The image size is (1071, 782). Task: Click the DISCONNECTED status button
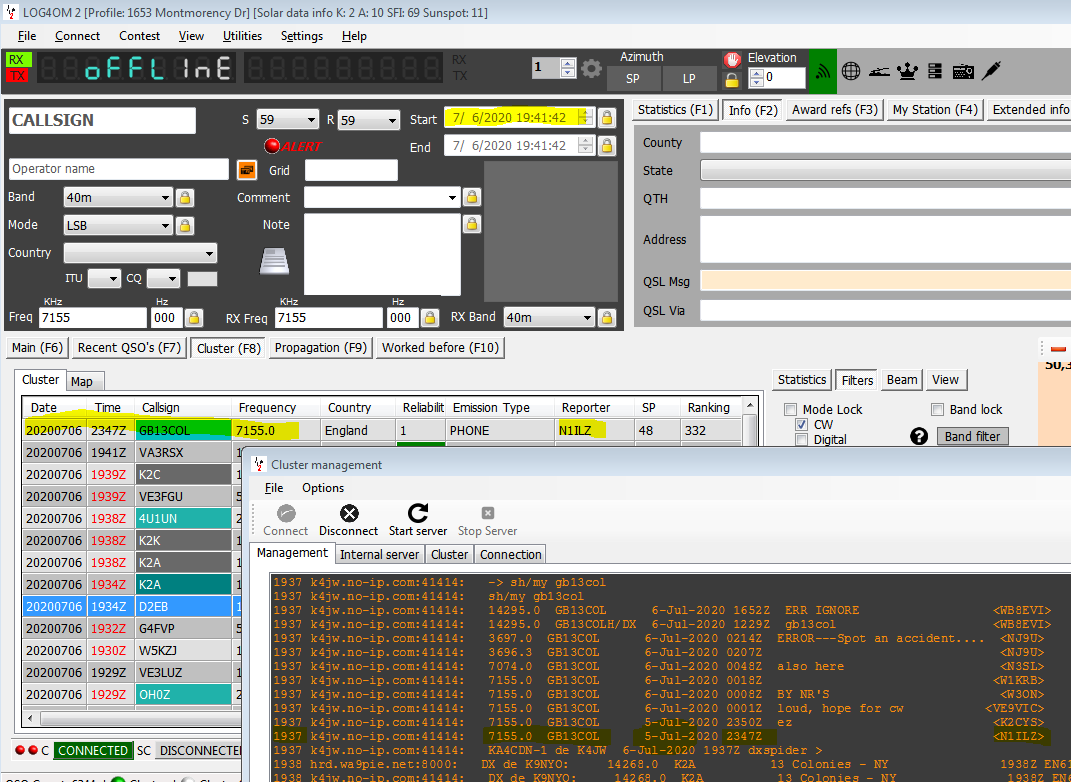199,751
